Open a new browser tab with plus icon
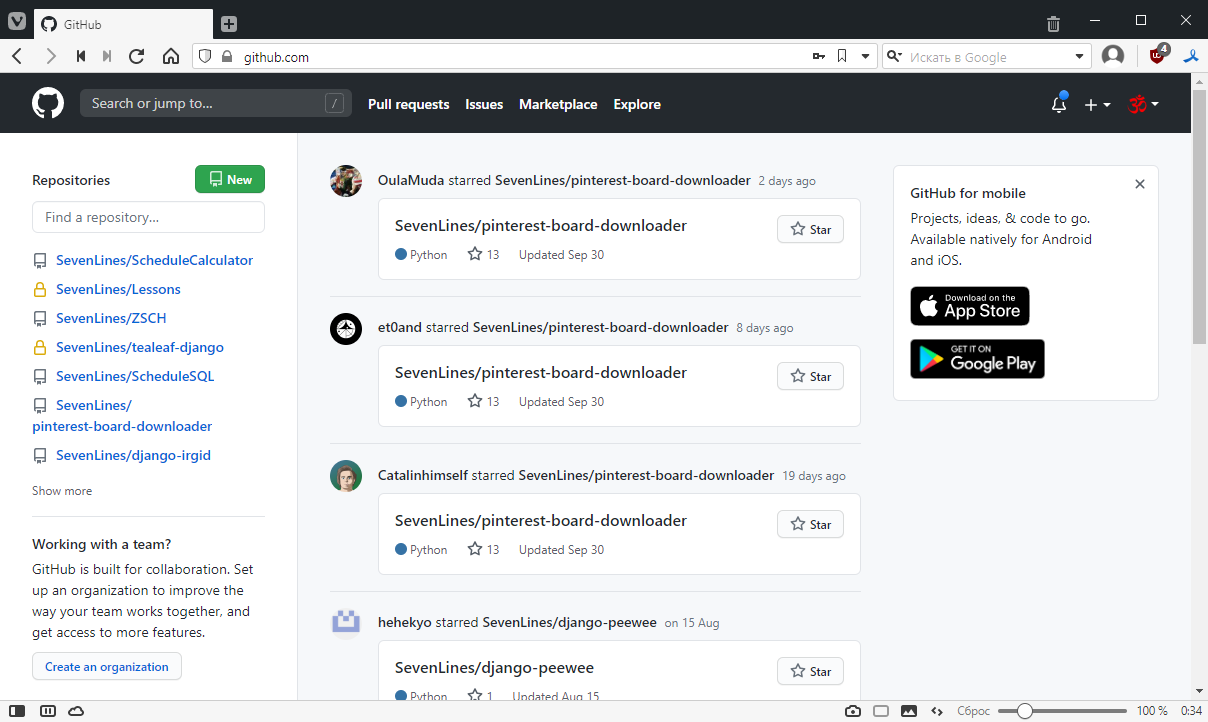 click(229, 24)
